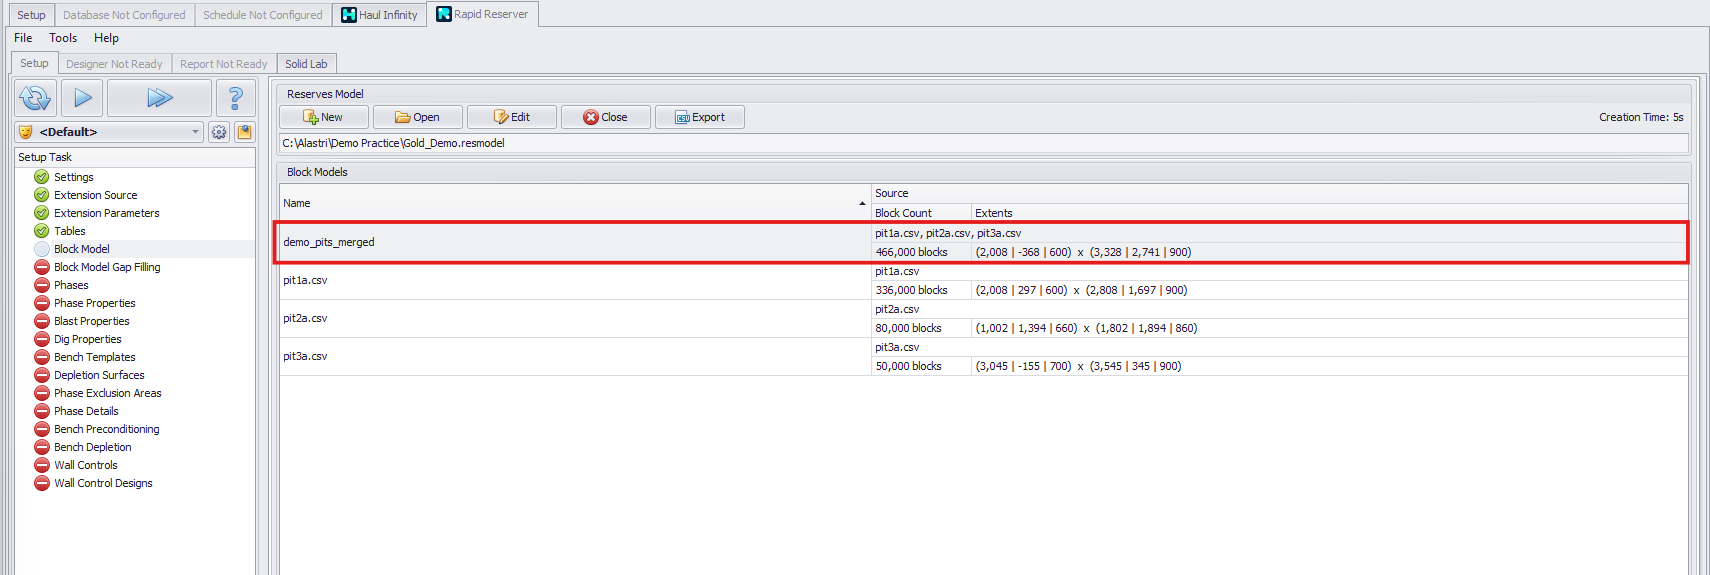Open help with the question mark icon

click(236, 98)
